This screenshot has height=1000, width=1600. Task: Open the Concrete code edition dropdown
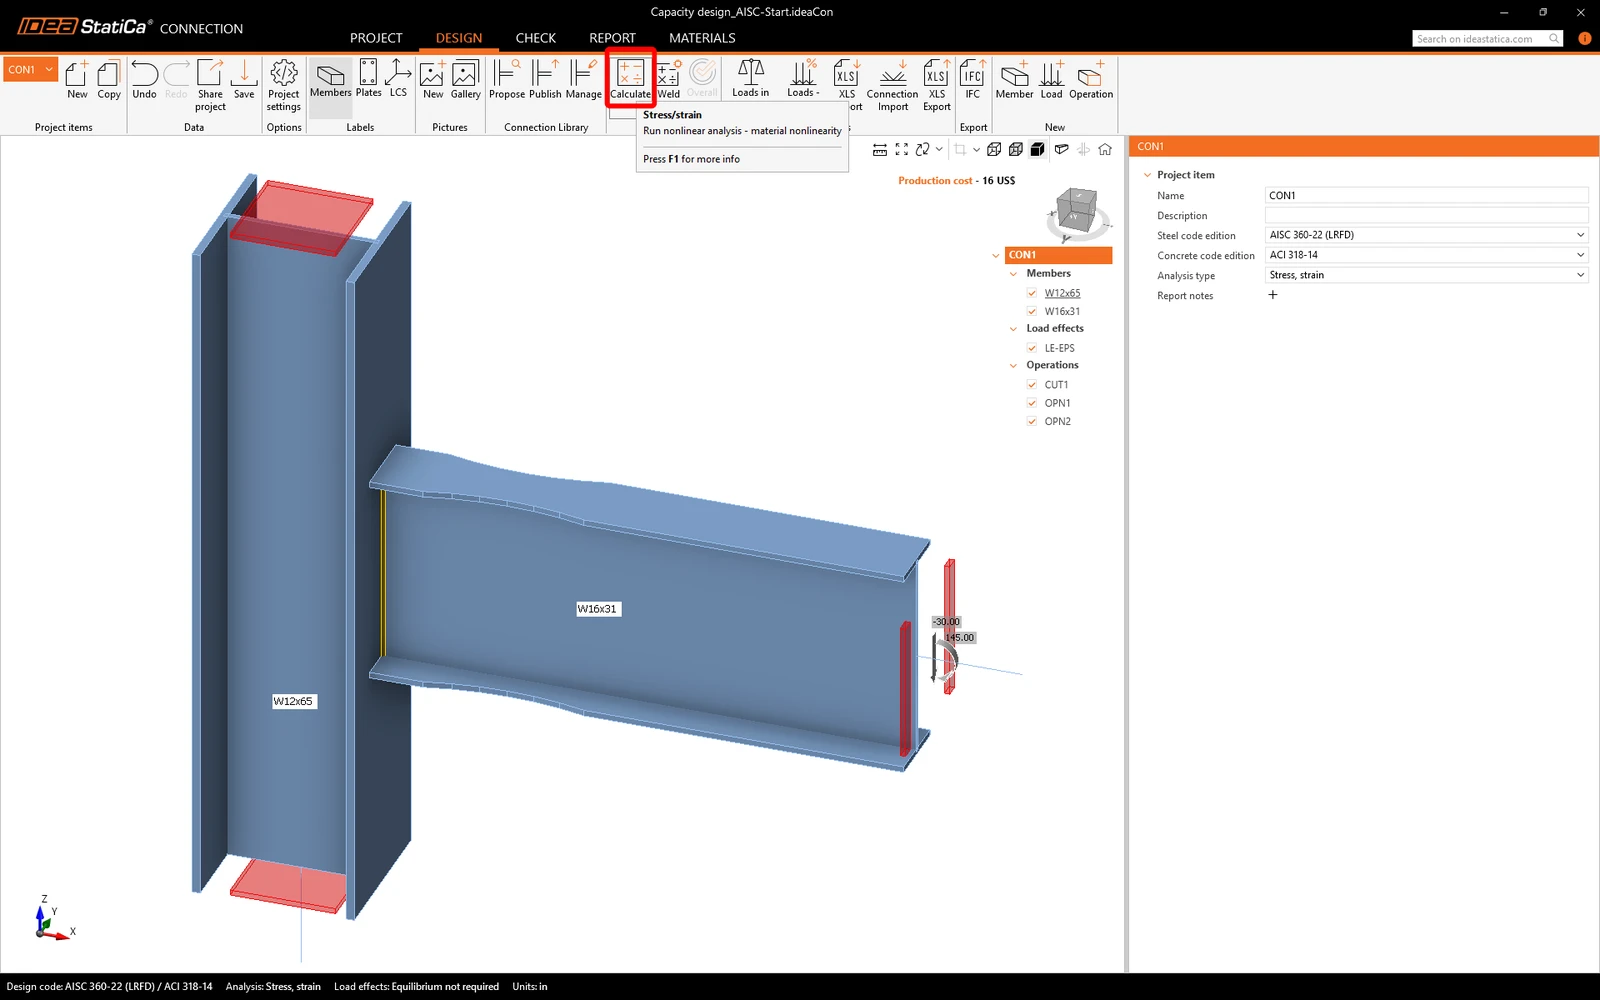(1426, 255)
